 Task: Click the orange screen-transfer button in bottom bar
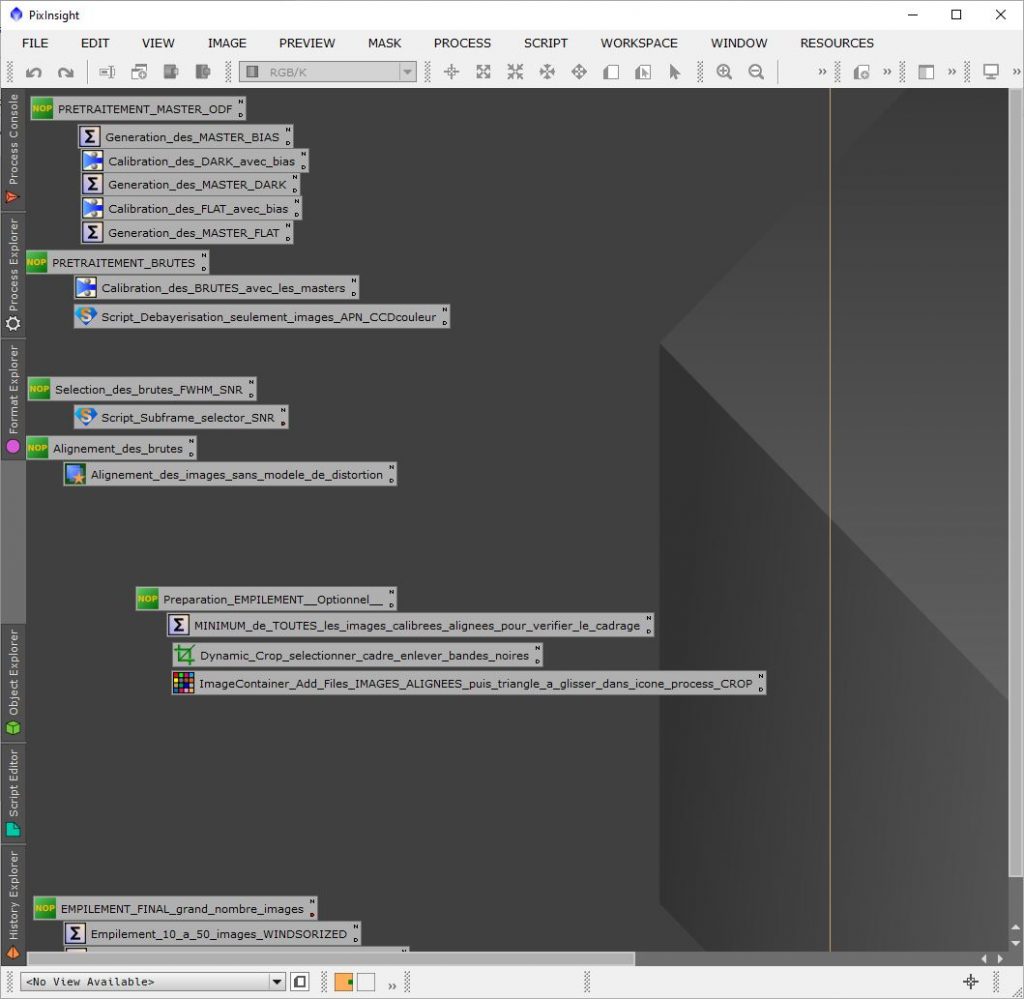[344, 982]
